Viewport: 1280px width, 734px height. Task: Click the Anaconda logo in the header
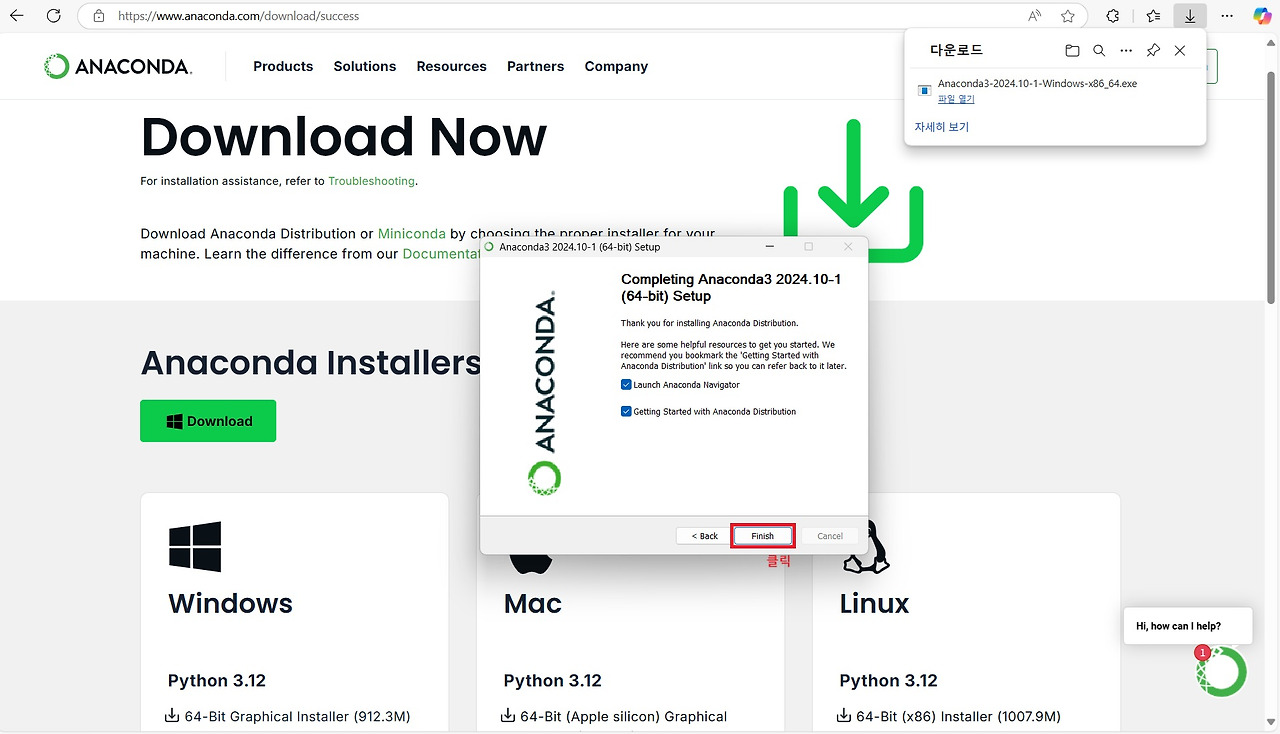pos(118,66)
